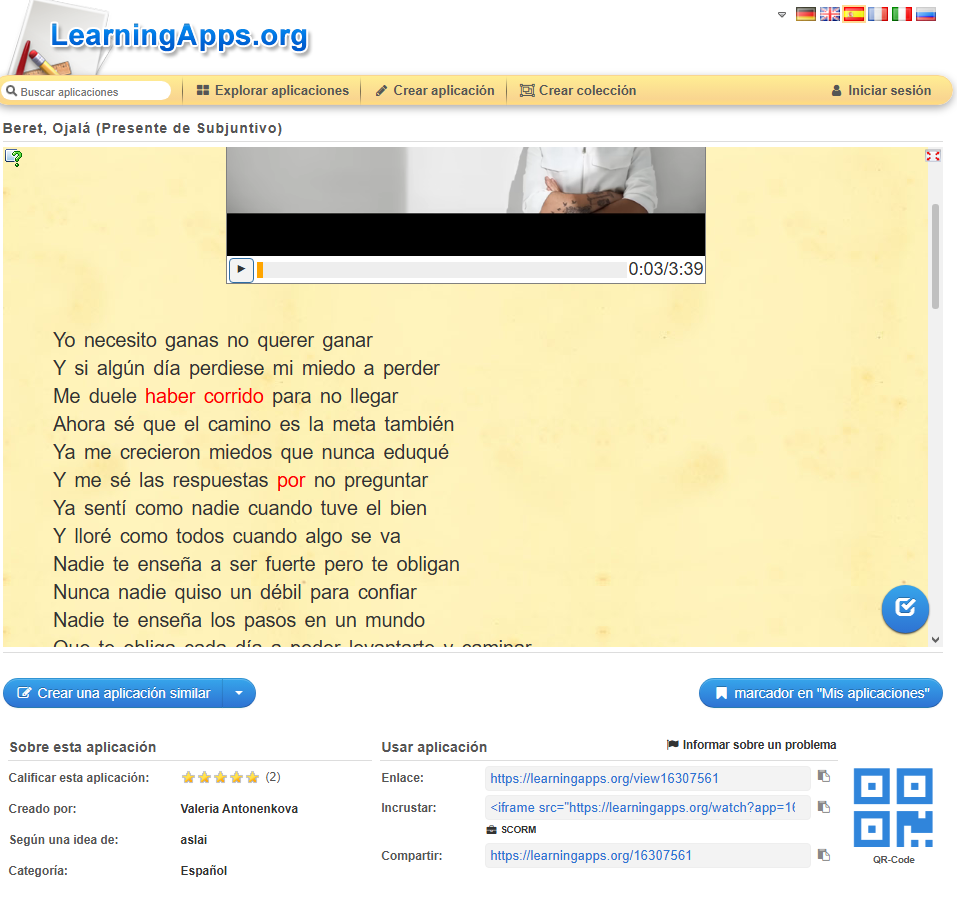Select the French flag language icon
The width and height of the screenshot is (957, 916).
pyautogui.click(x=878, y=14)
